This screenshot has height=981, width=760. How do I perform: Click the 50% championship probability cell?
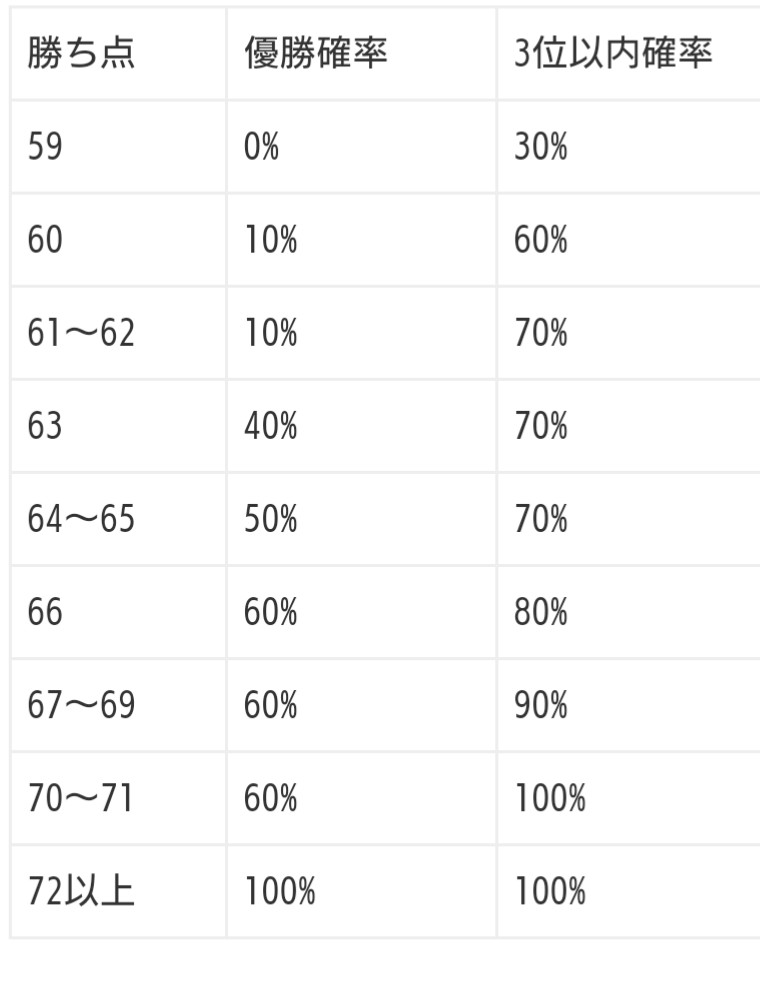click(270, 519)
